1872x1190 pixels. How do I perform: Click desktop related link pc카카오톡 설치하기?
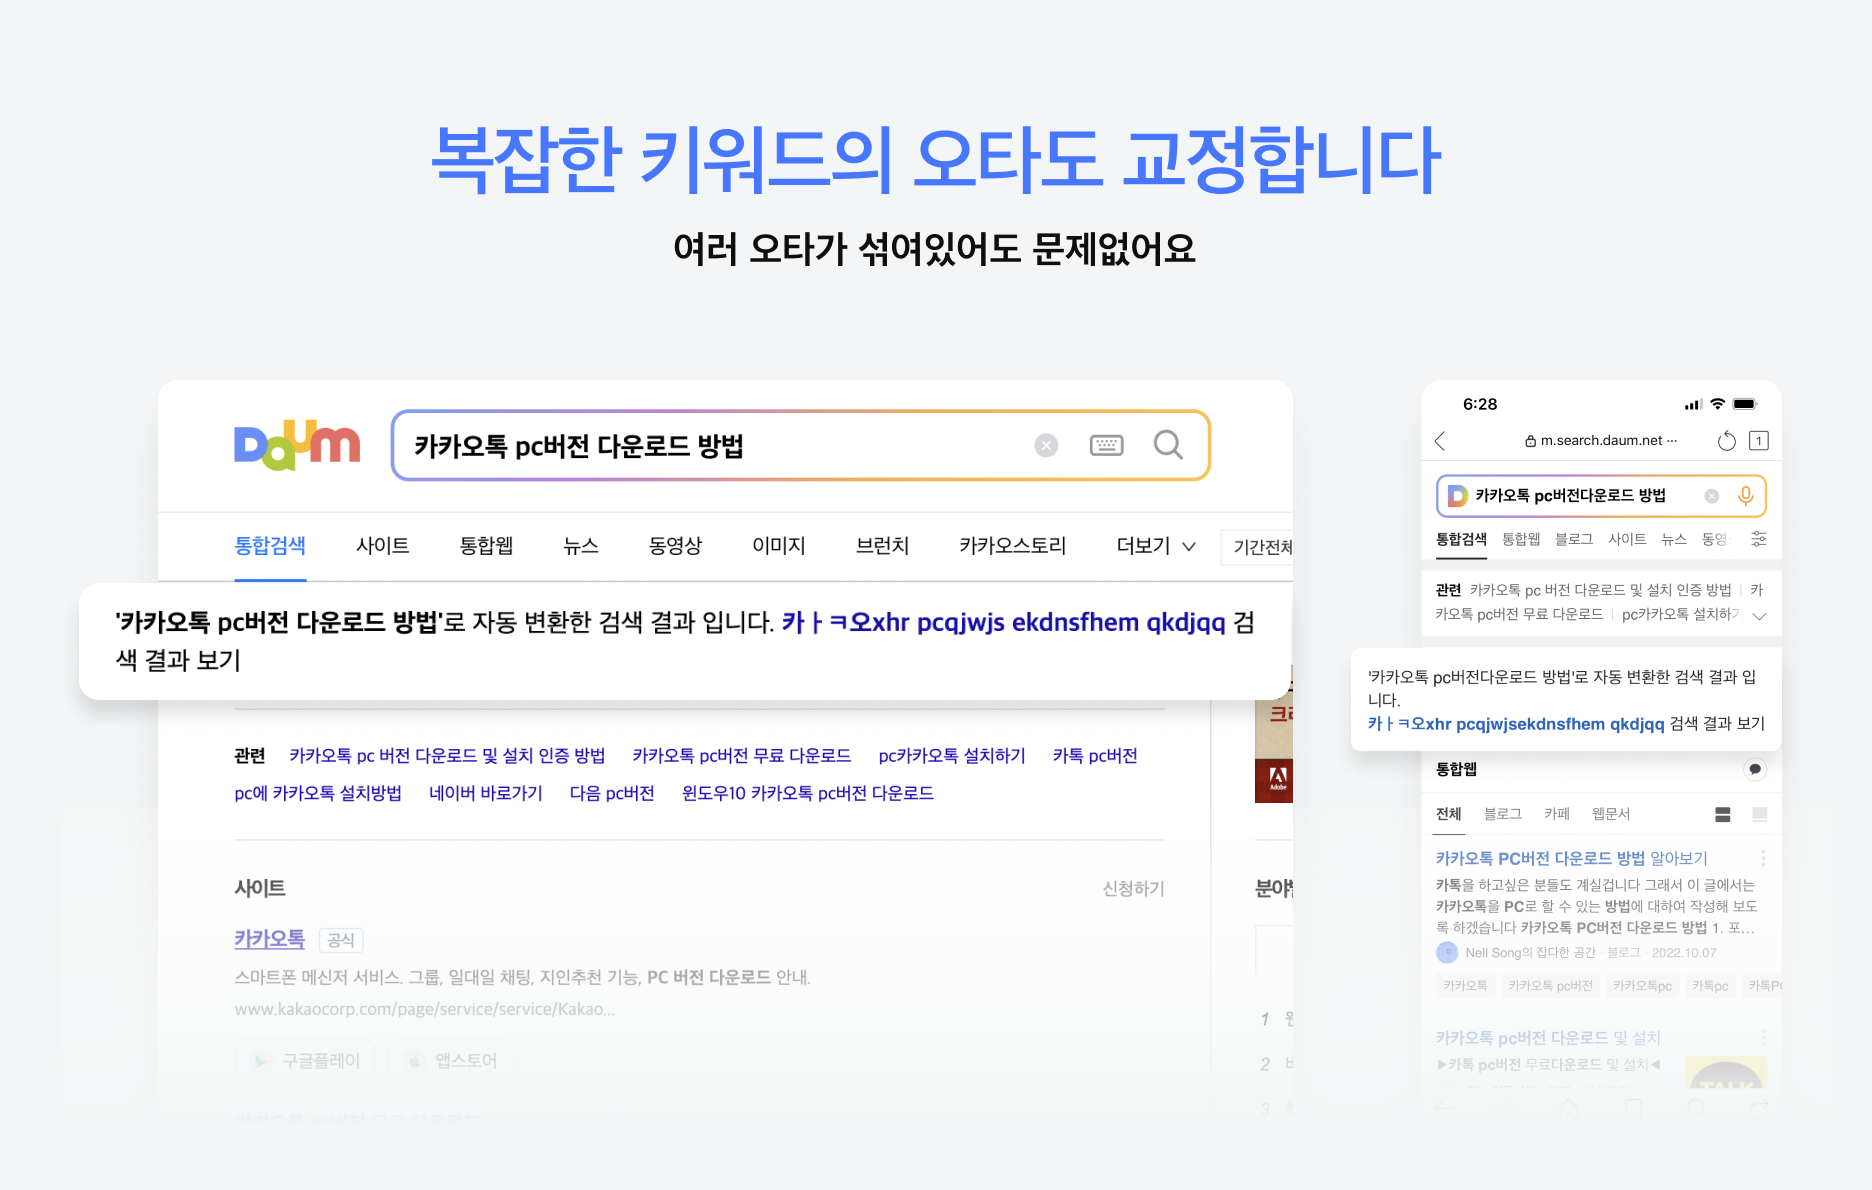[x=952, y=756]
